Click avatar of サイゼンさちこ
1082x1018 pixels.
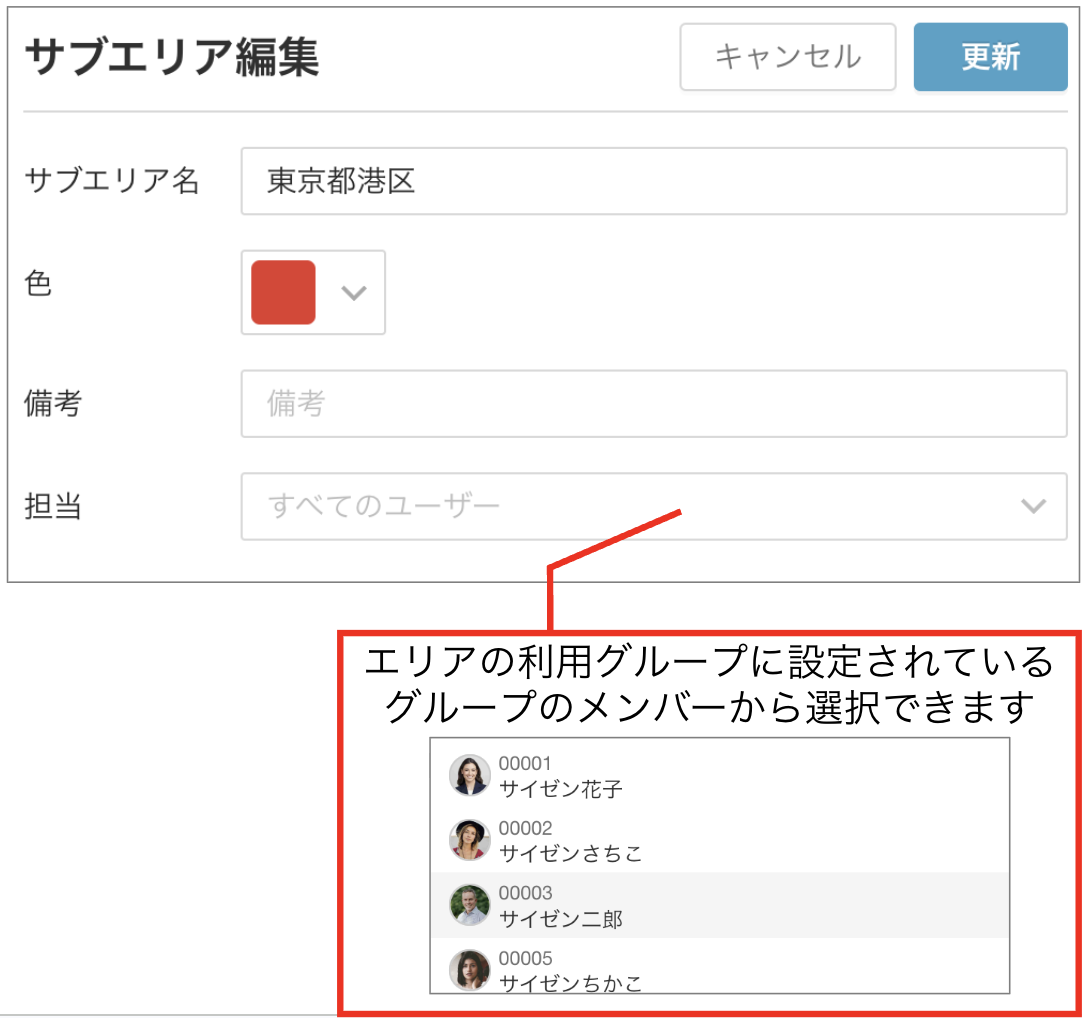click(469, 839)
